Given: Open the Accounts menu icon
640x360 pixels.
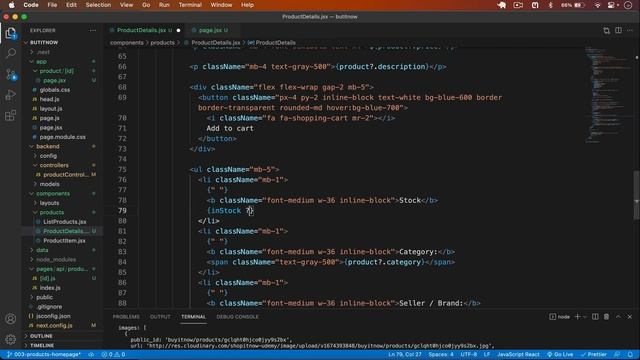Looking at the screenshot, I should 11,318.
